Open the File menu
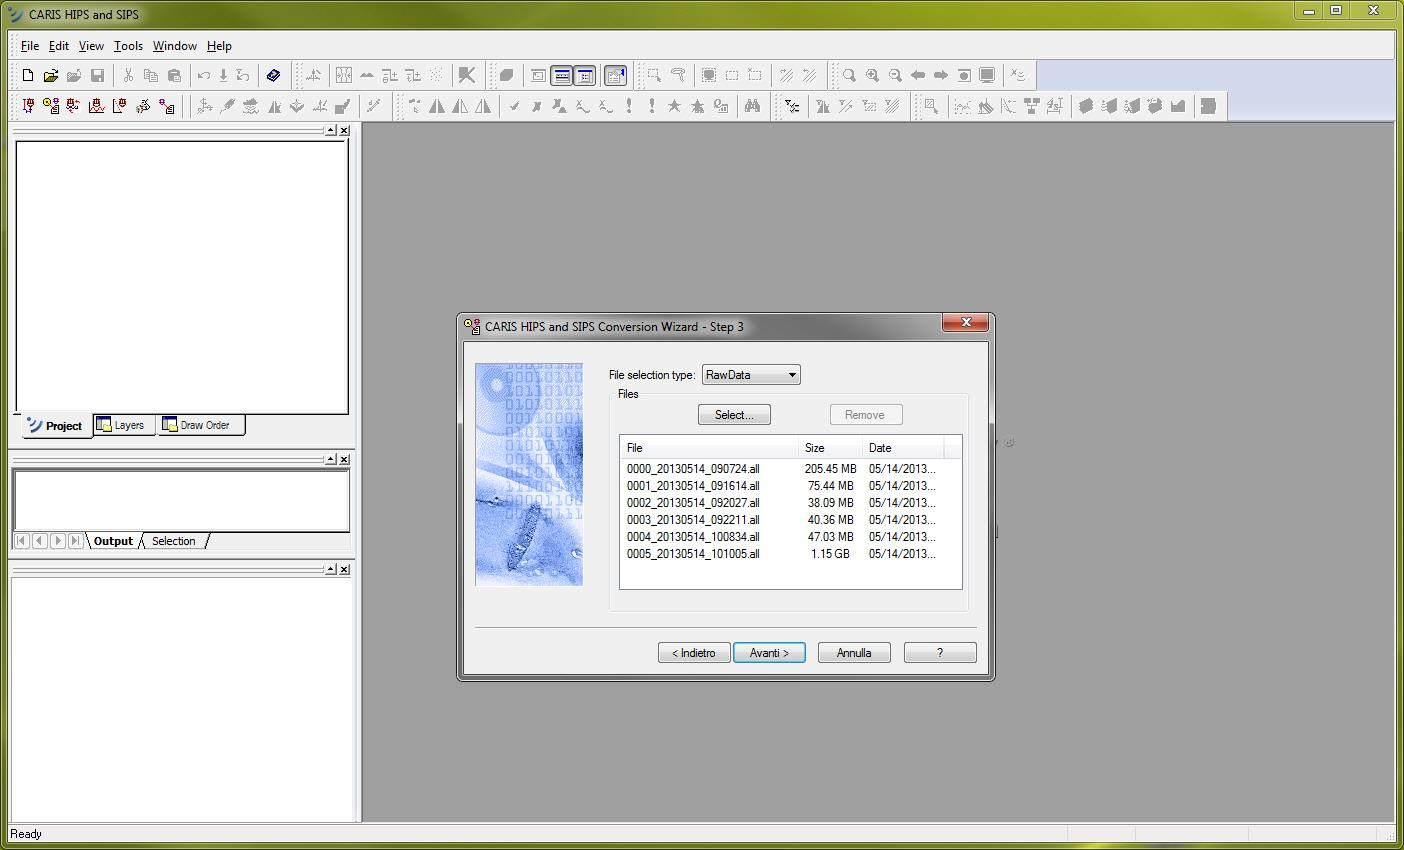 (30, 46)
